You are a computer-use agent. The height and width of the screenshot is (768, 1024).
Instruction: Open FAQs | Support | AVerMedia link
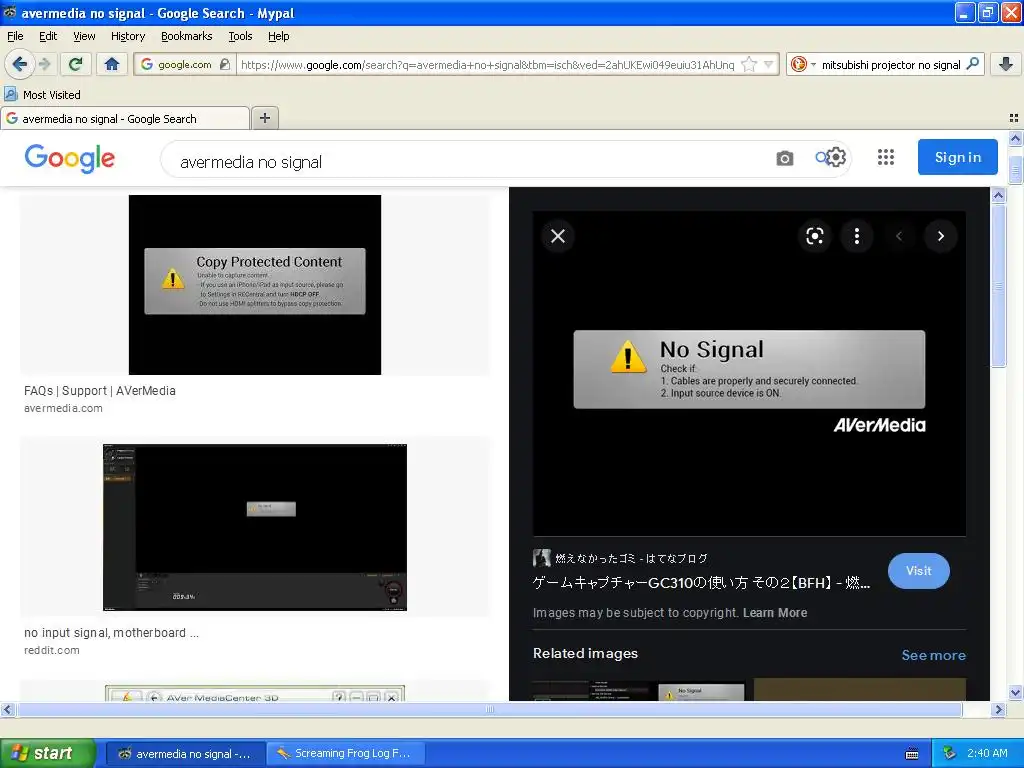100,391
